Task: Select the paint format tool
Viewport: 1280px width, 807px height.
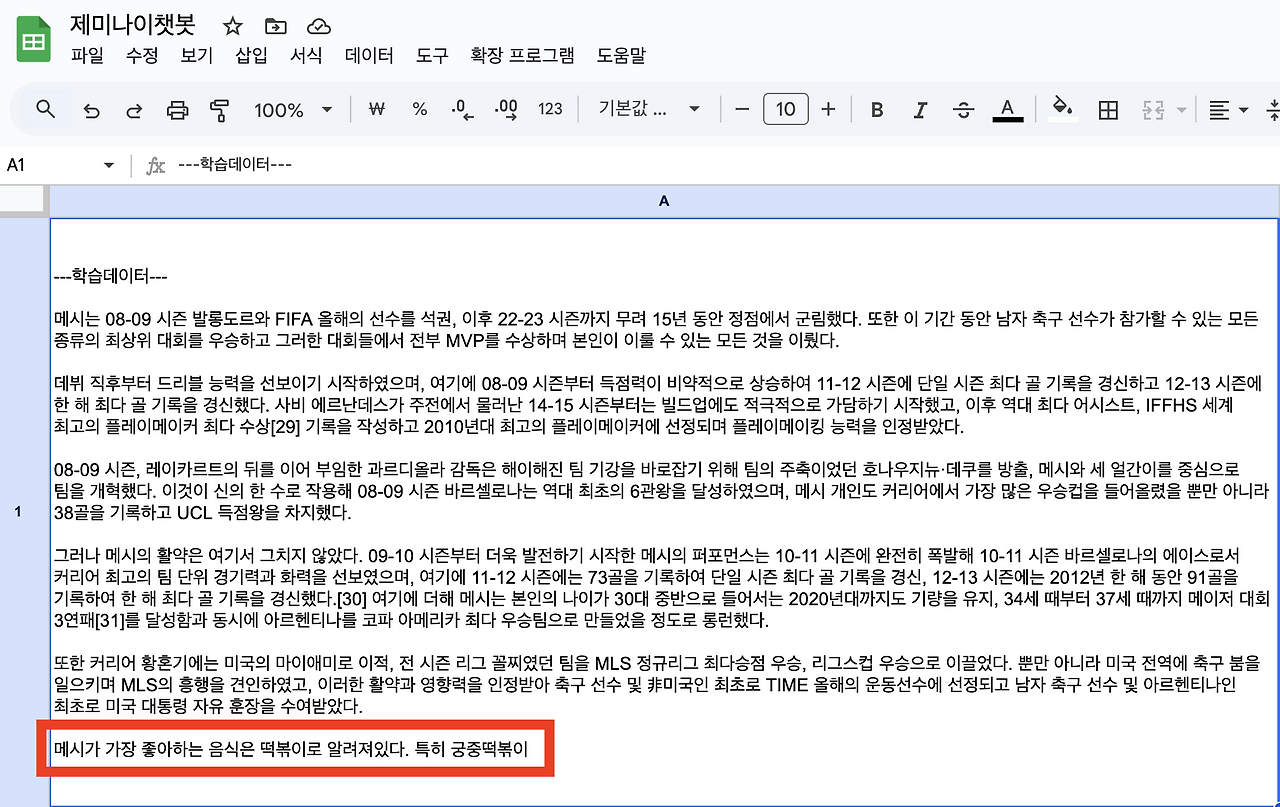Action: pyautogui.click(x=219, y=109)
